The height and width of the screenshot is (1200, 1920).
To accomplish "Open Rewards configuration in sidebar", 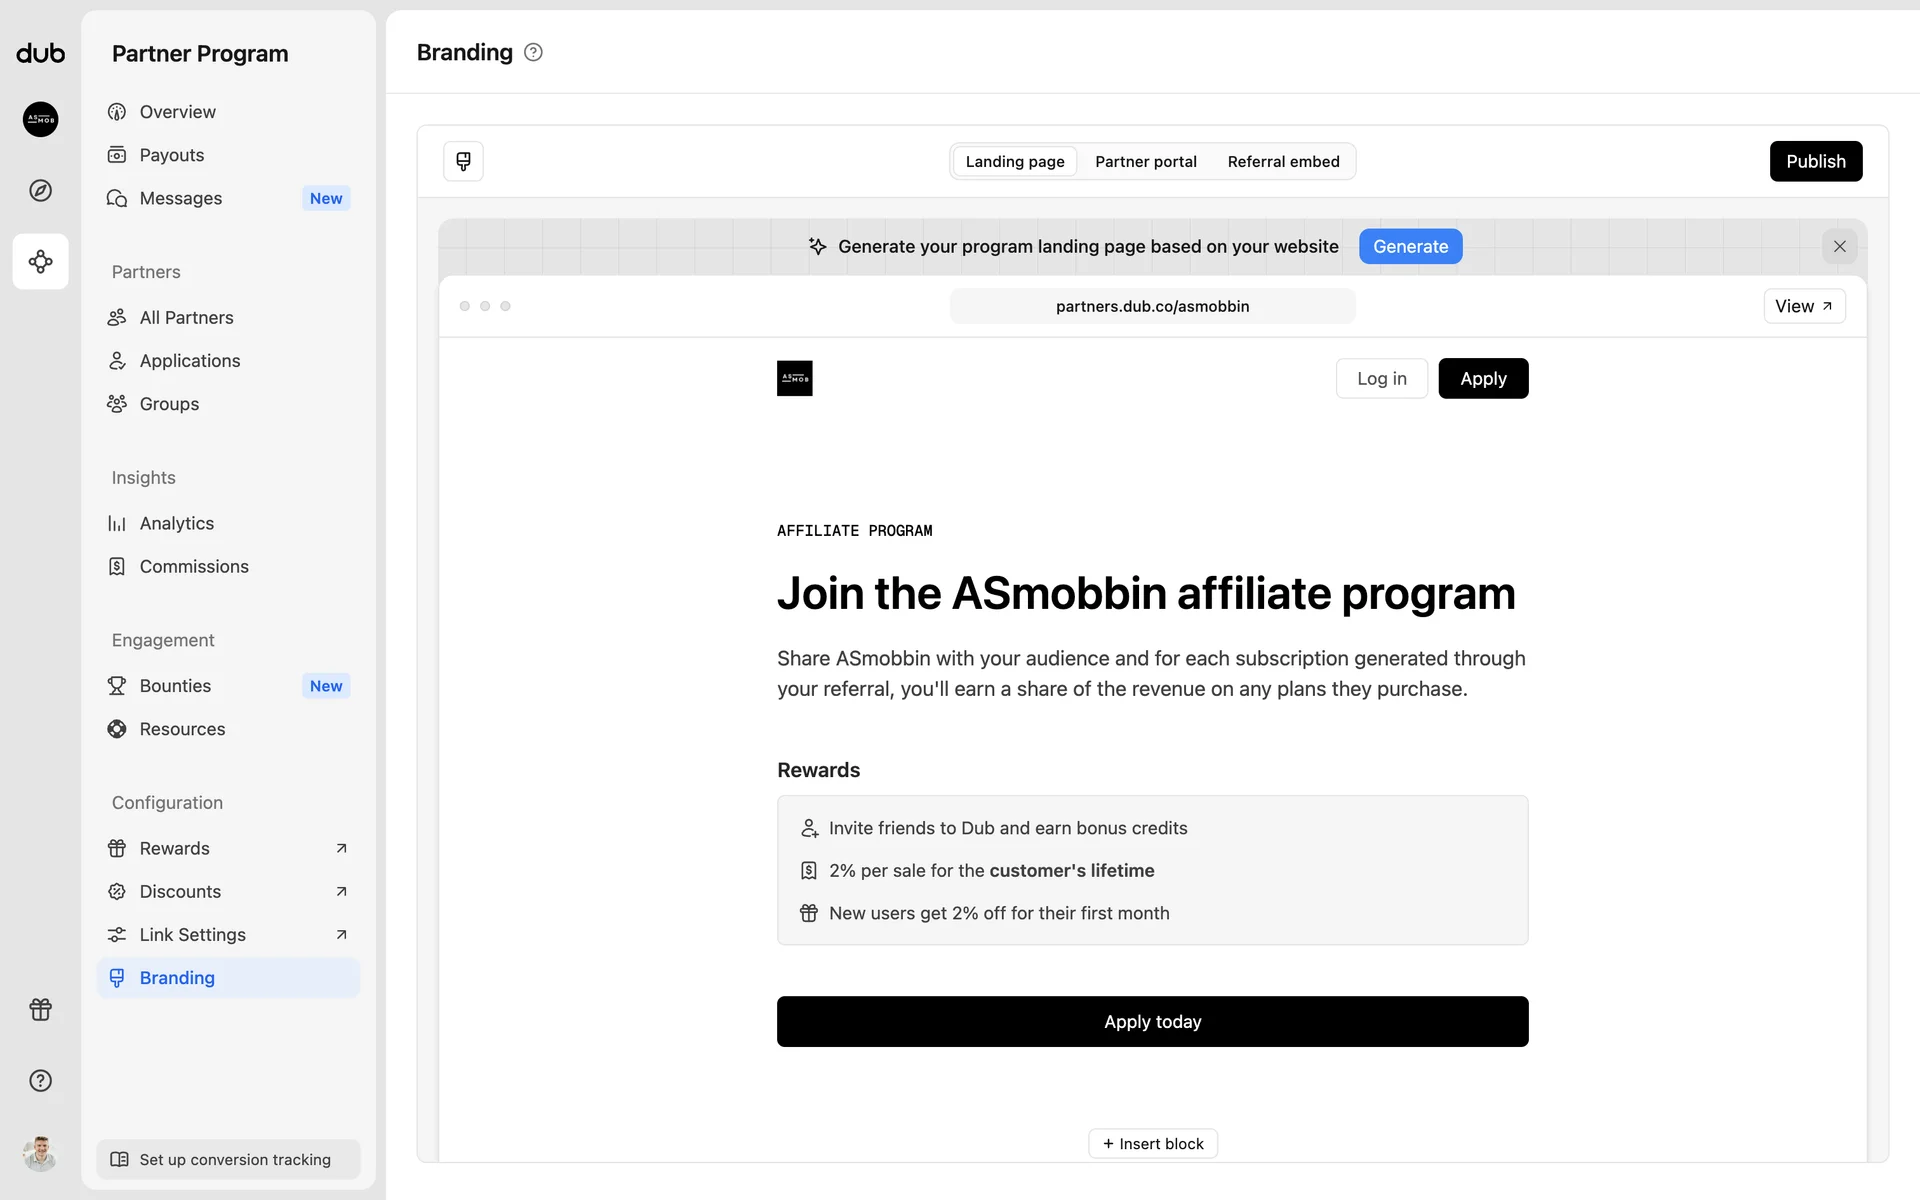I will tap(175, 848).
